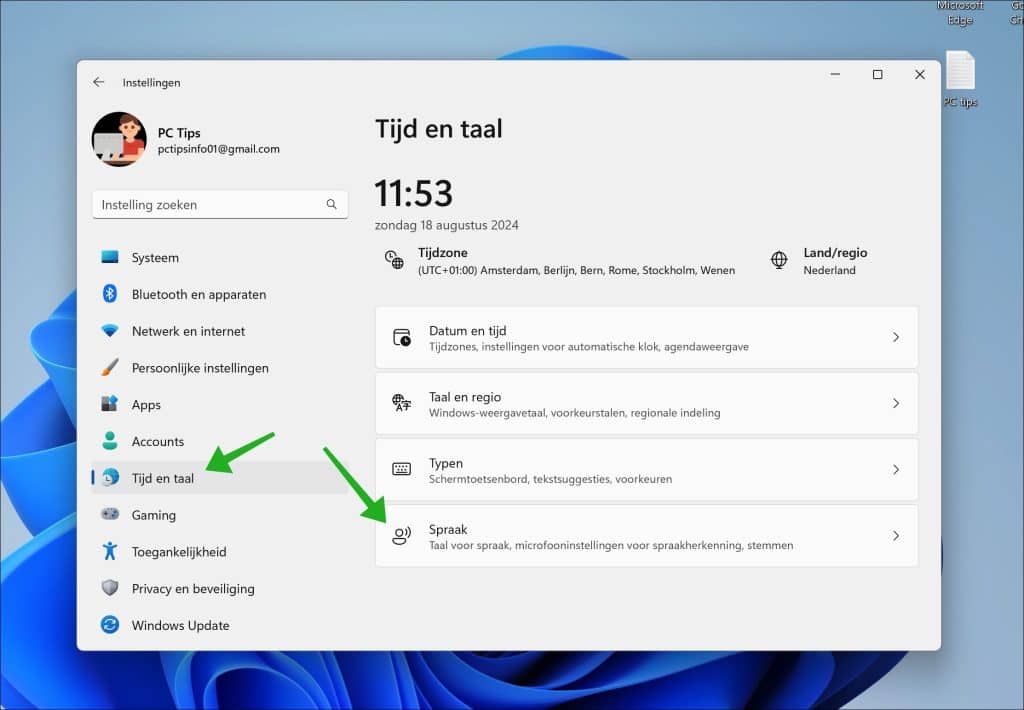Switch to the Apps category

click(x=220, y=404)
